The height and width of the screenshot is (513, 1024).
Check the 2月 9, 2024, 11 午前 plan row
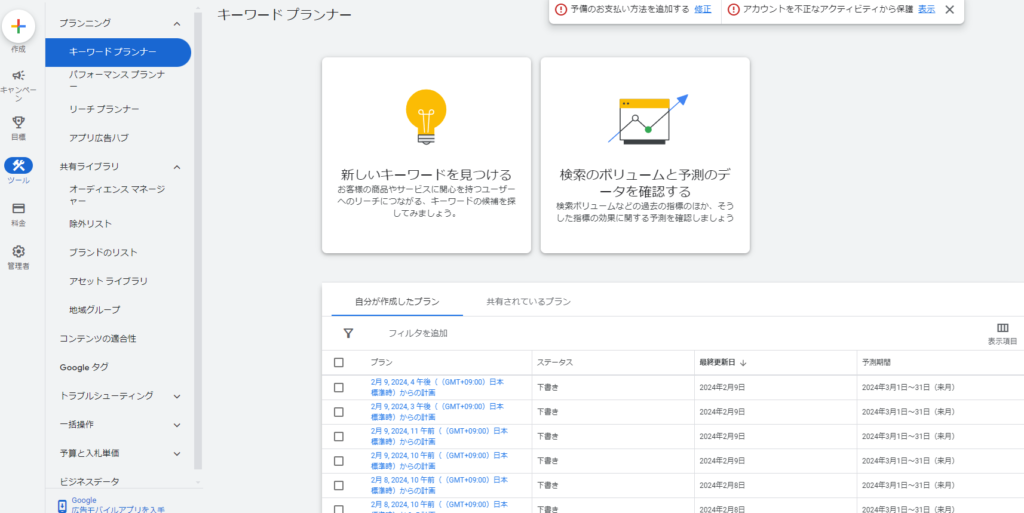tap(338, 436)
